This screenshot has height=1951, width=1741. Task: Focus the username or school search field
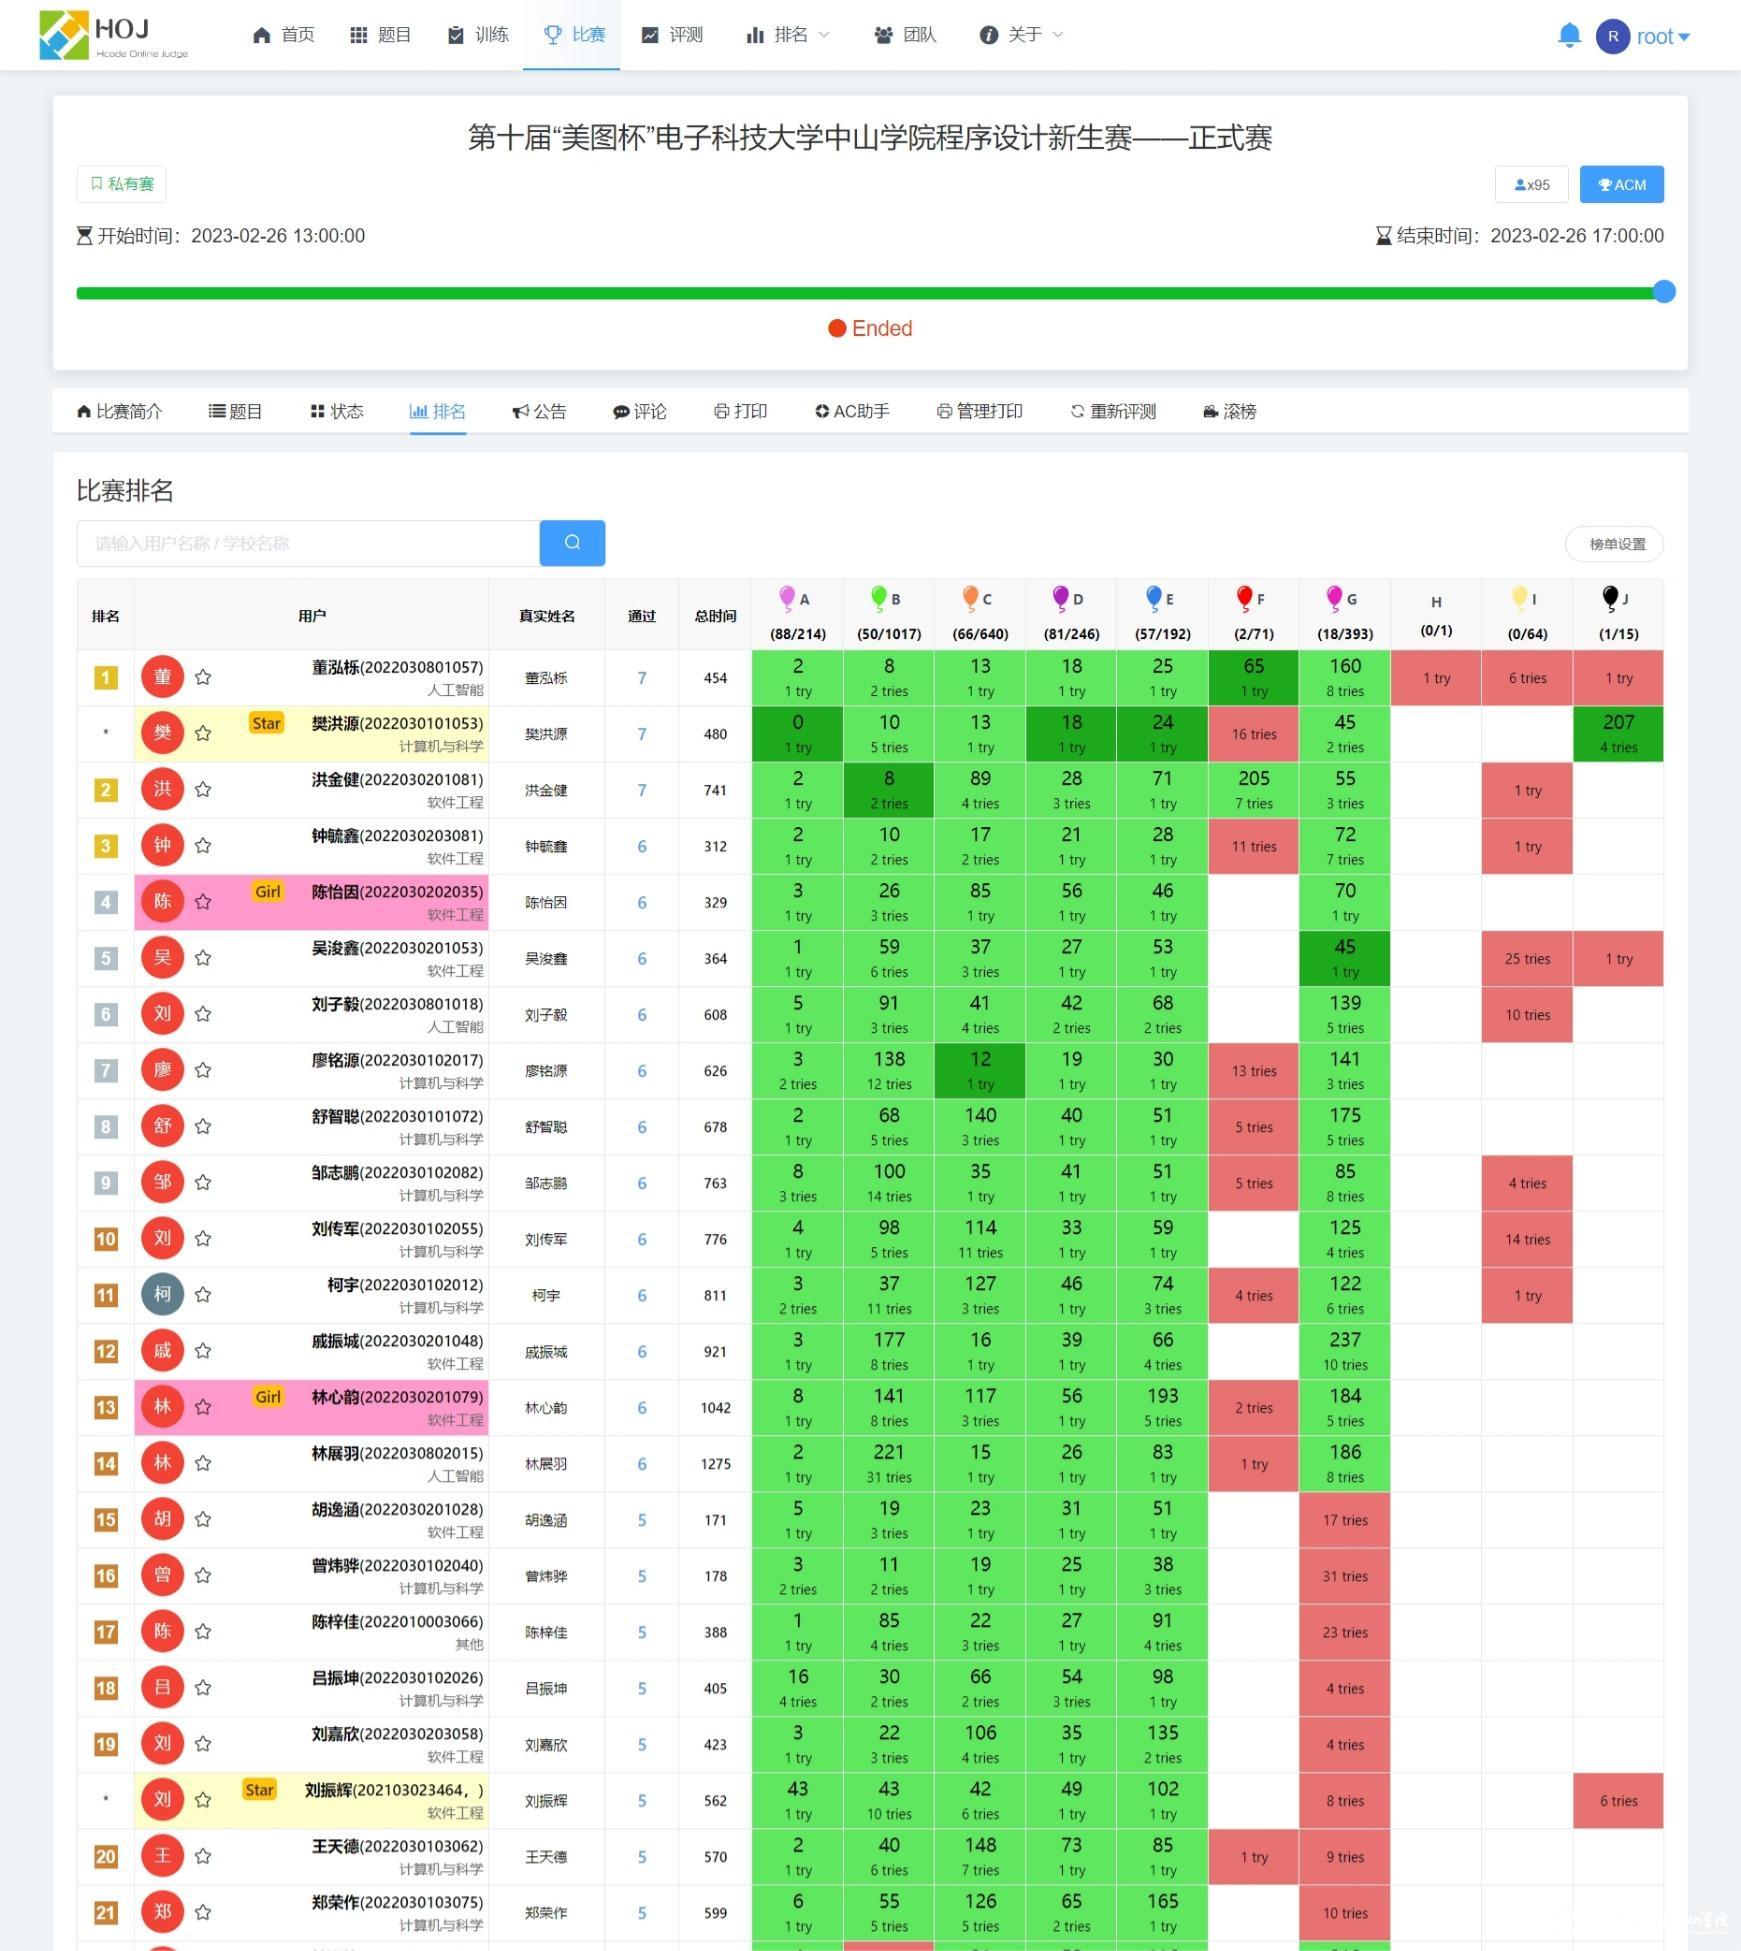tap(308, 543)
